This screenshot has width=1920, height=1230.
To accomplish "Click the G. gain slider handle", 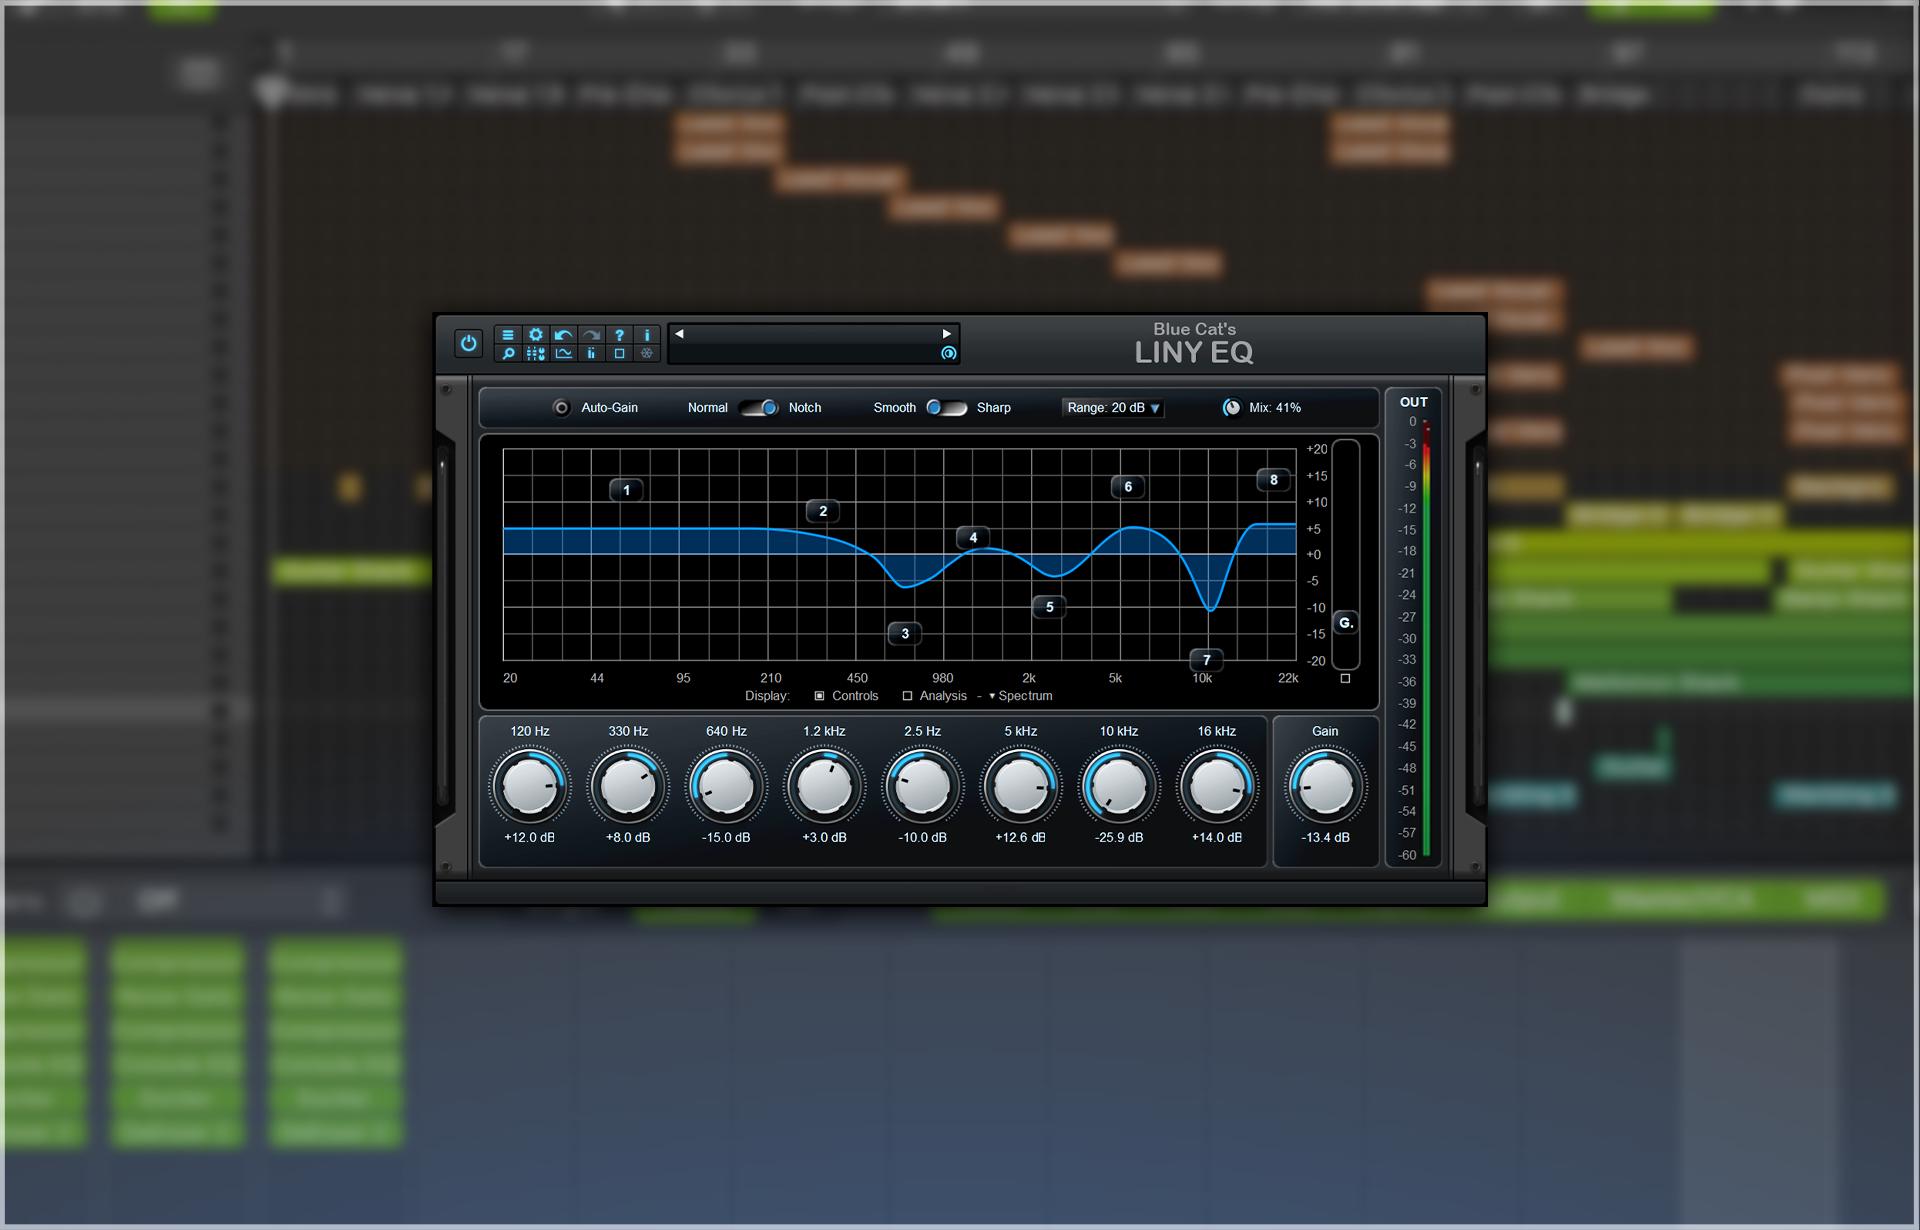I will pyautogui.click(x=1346, y=623).
